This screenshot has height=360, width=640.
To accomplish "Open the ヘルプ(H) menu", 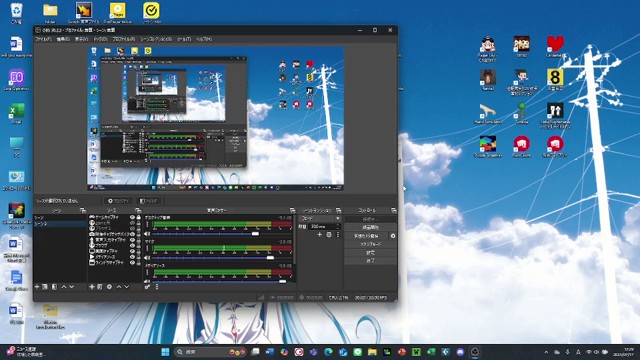I will click(x=204, y=39).
